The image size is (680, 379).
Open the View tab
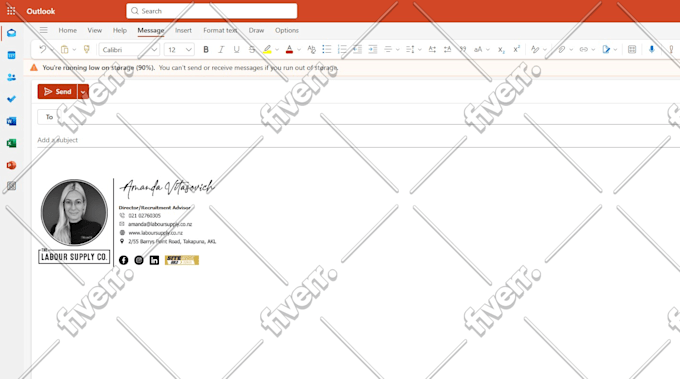(x=95, y=30)
